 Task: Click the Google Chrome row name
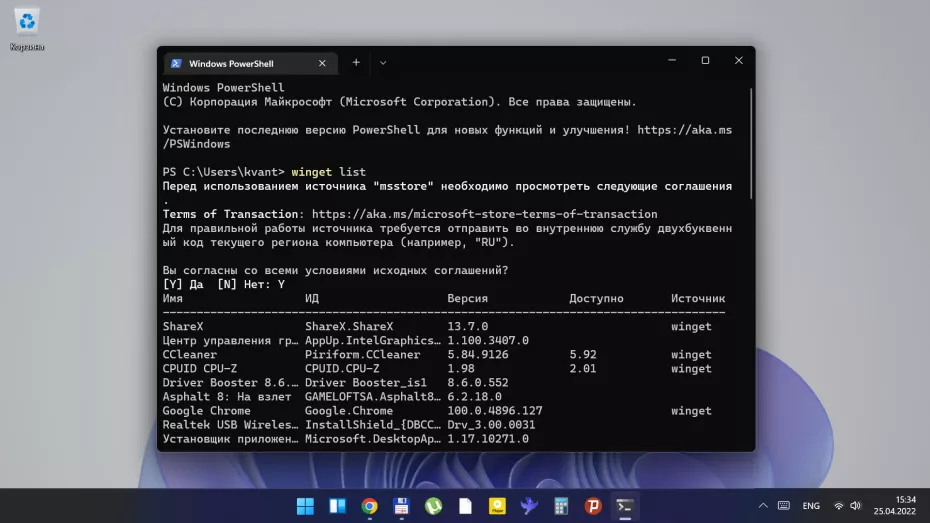(206, 410)
